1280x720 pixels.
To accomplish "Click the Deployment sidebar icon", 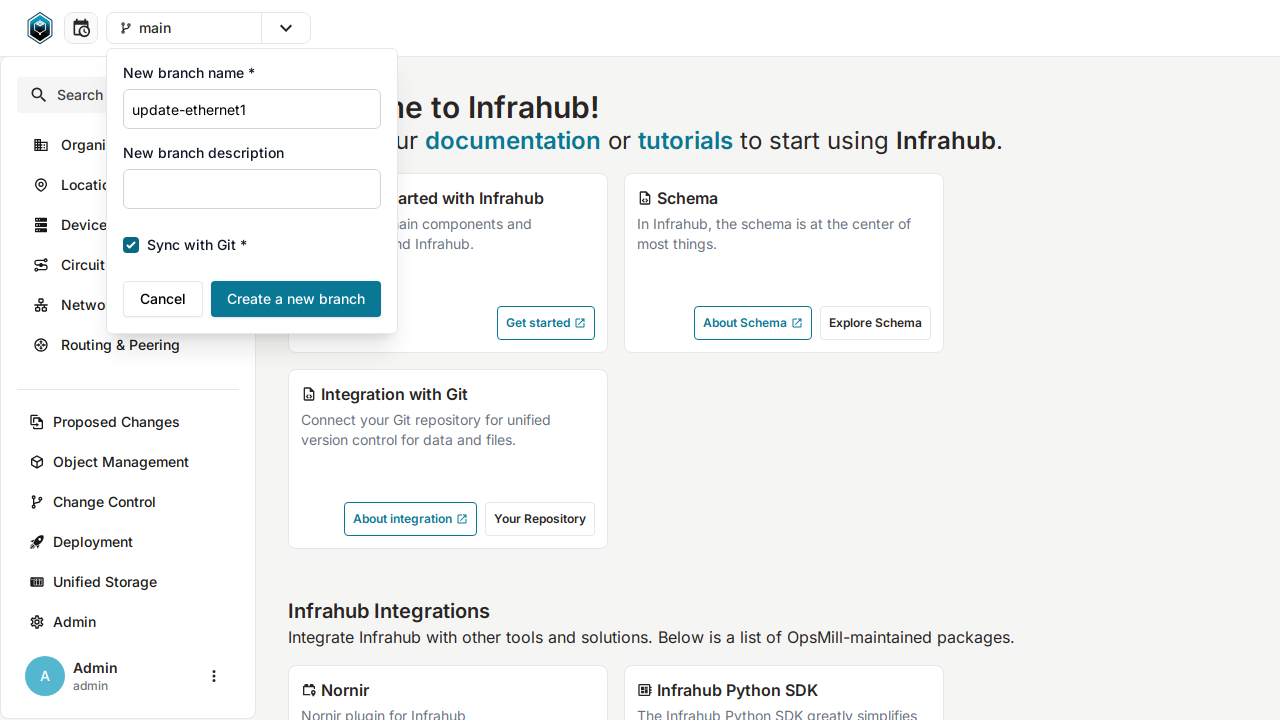I will pyautogui.click(x=37, y=541).
